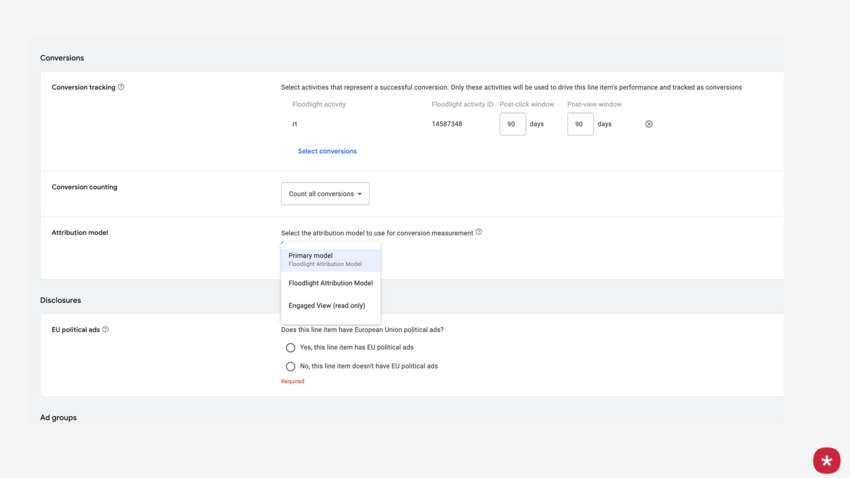Select Yes, this line item has EU political ads
Screen dimensions: 850x478
coord(291,348)
